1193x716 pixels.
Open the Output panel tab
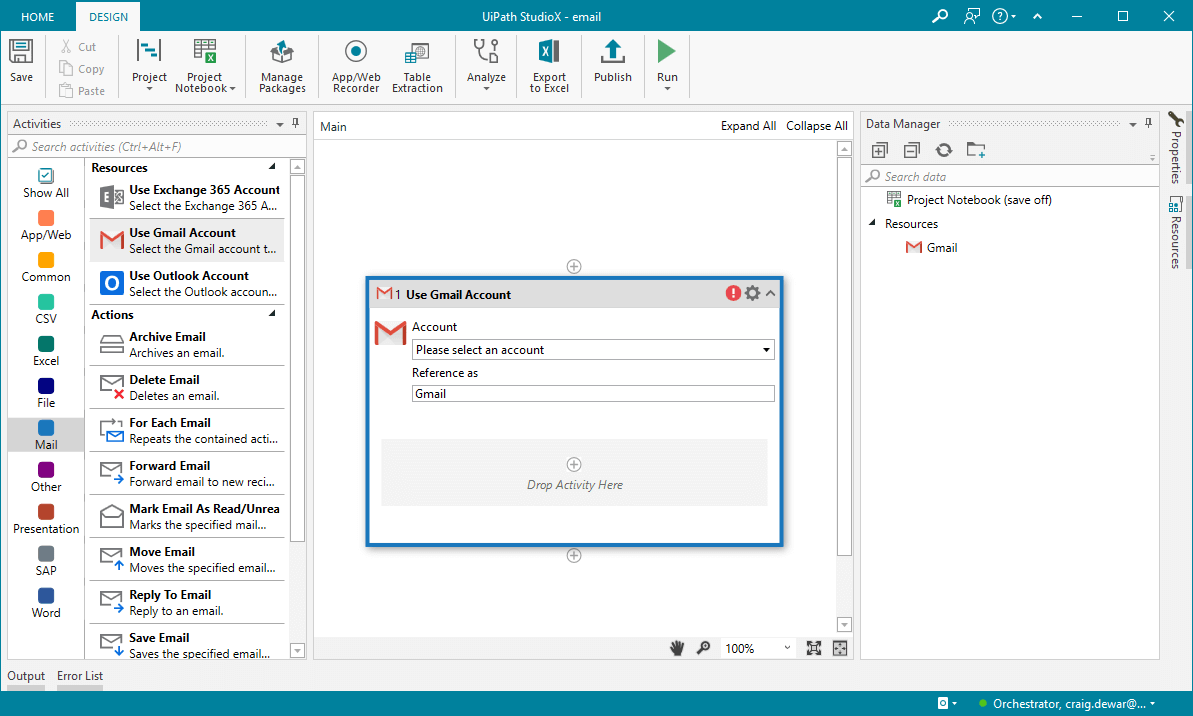pyautogui.click(x=27, y=676)
